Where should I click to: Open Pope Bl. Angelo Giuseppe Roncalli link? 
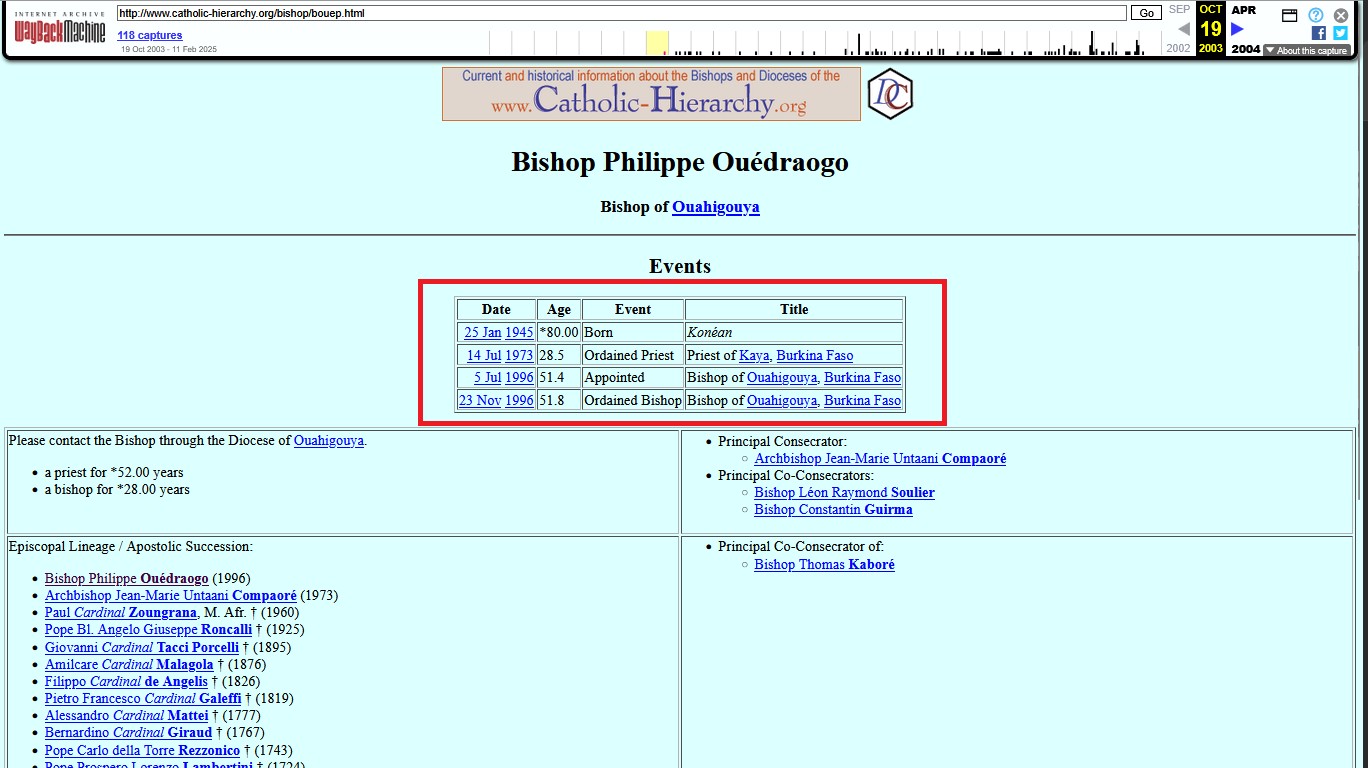148,629
